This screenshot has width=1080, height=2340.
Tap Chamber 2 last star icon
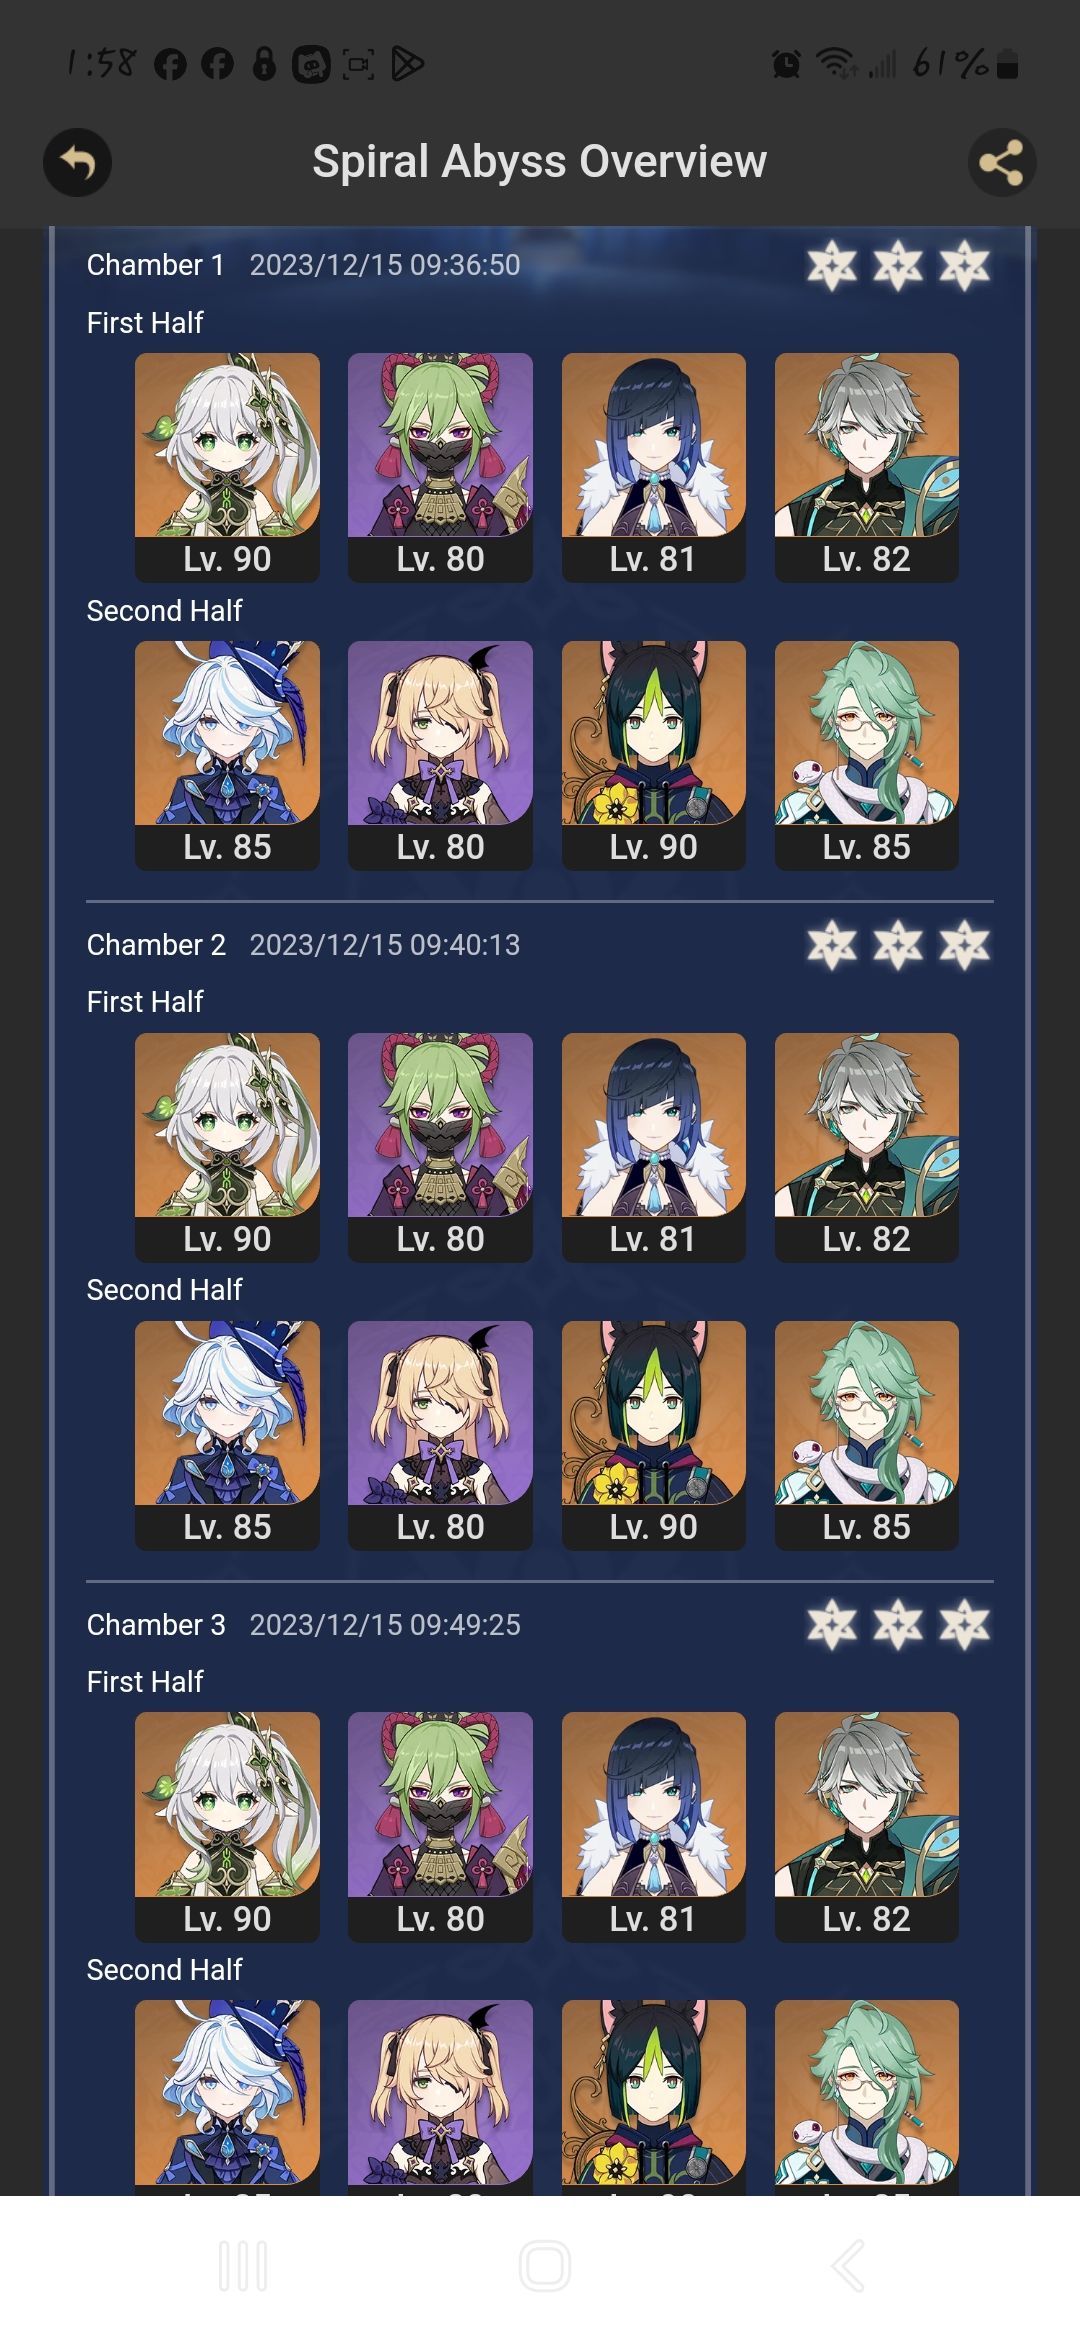point(964,945)
